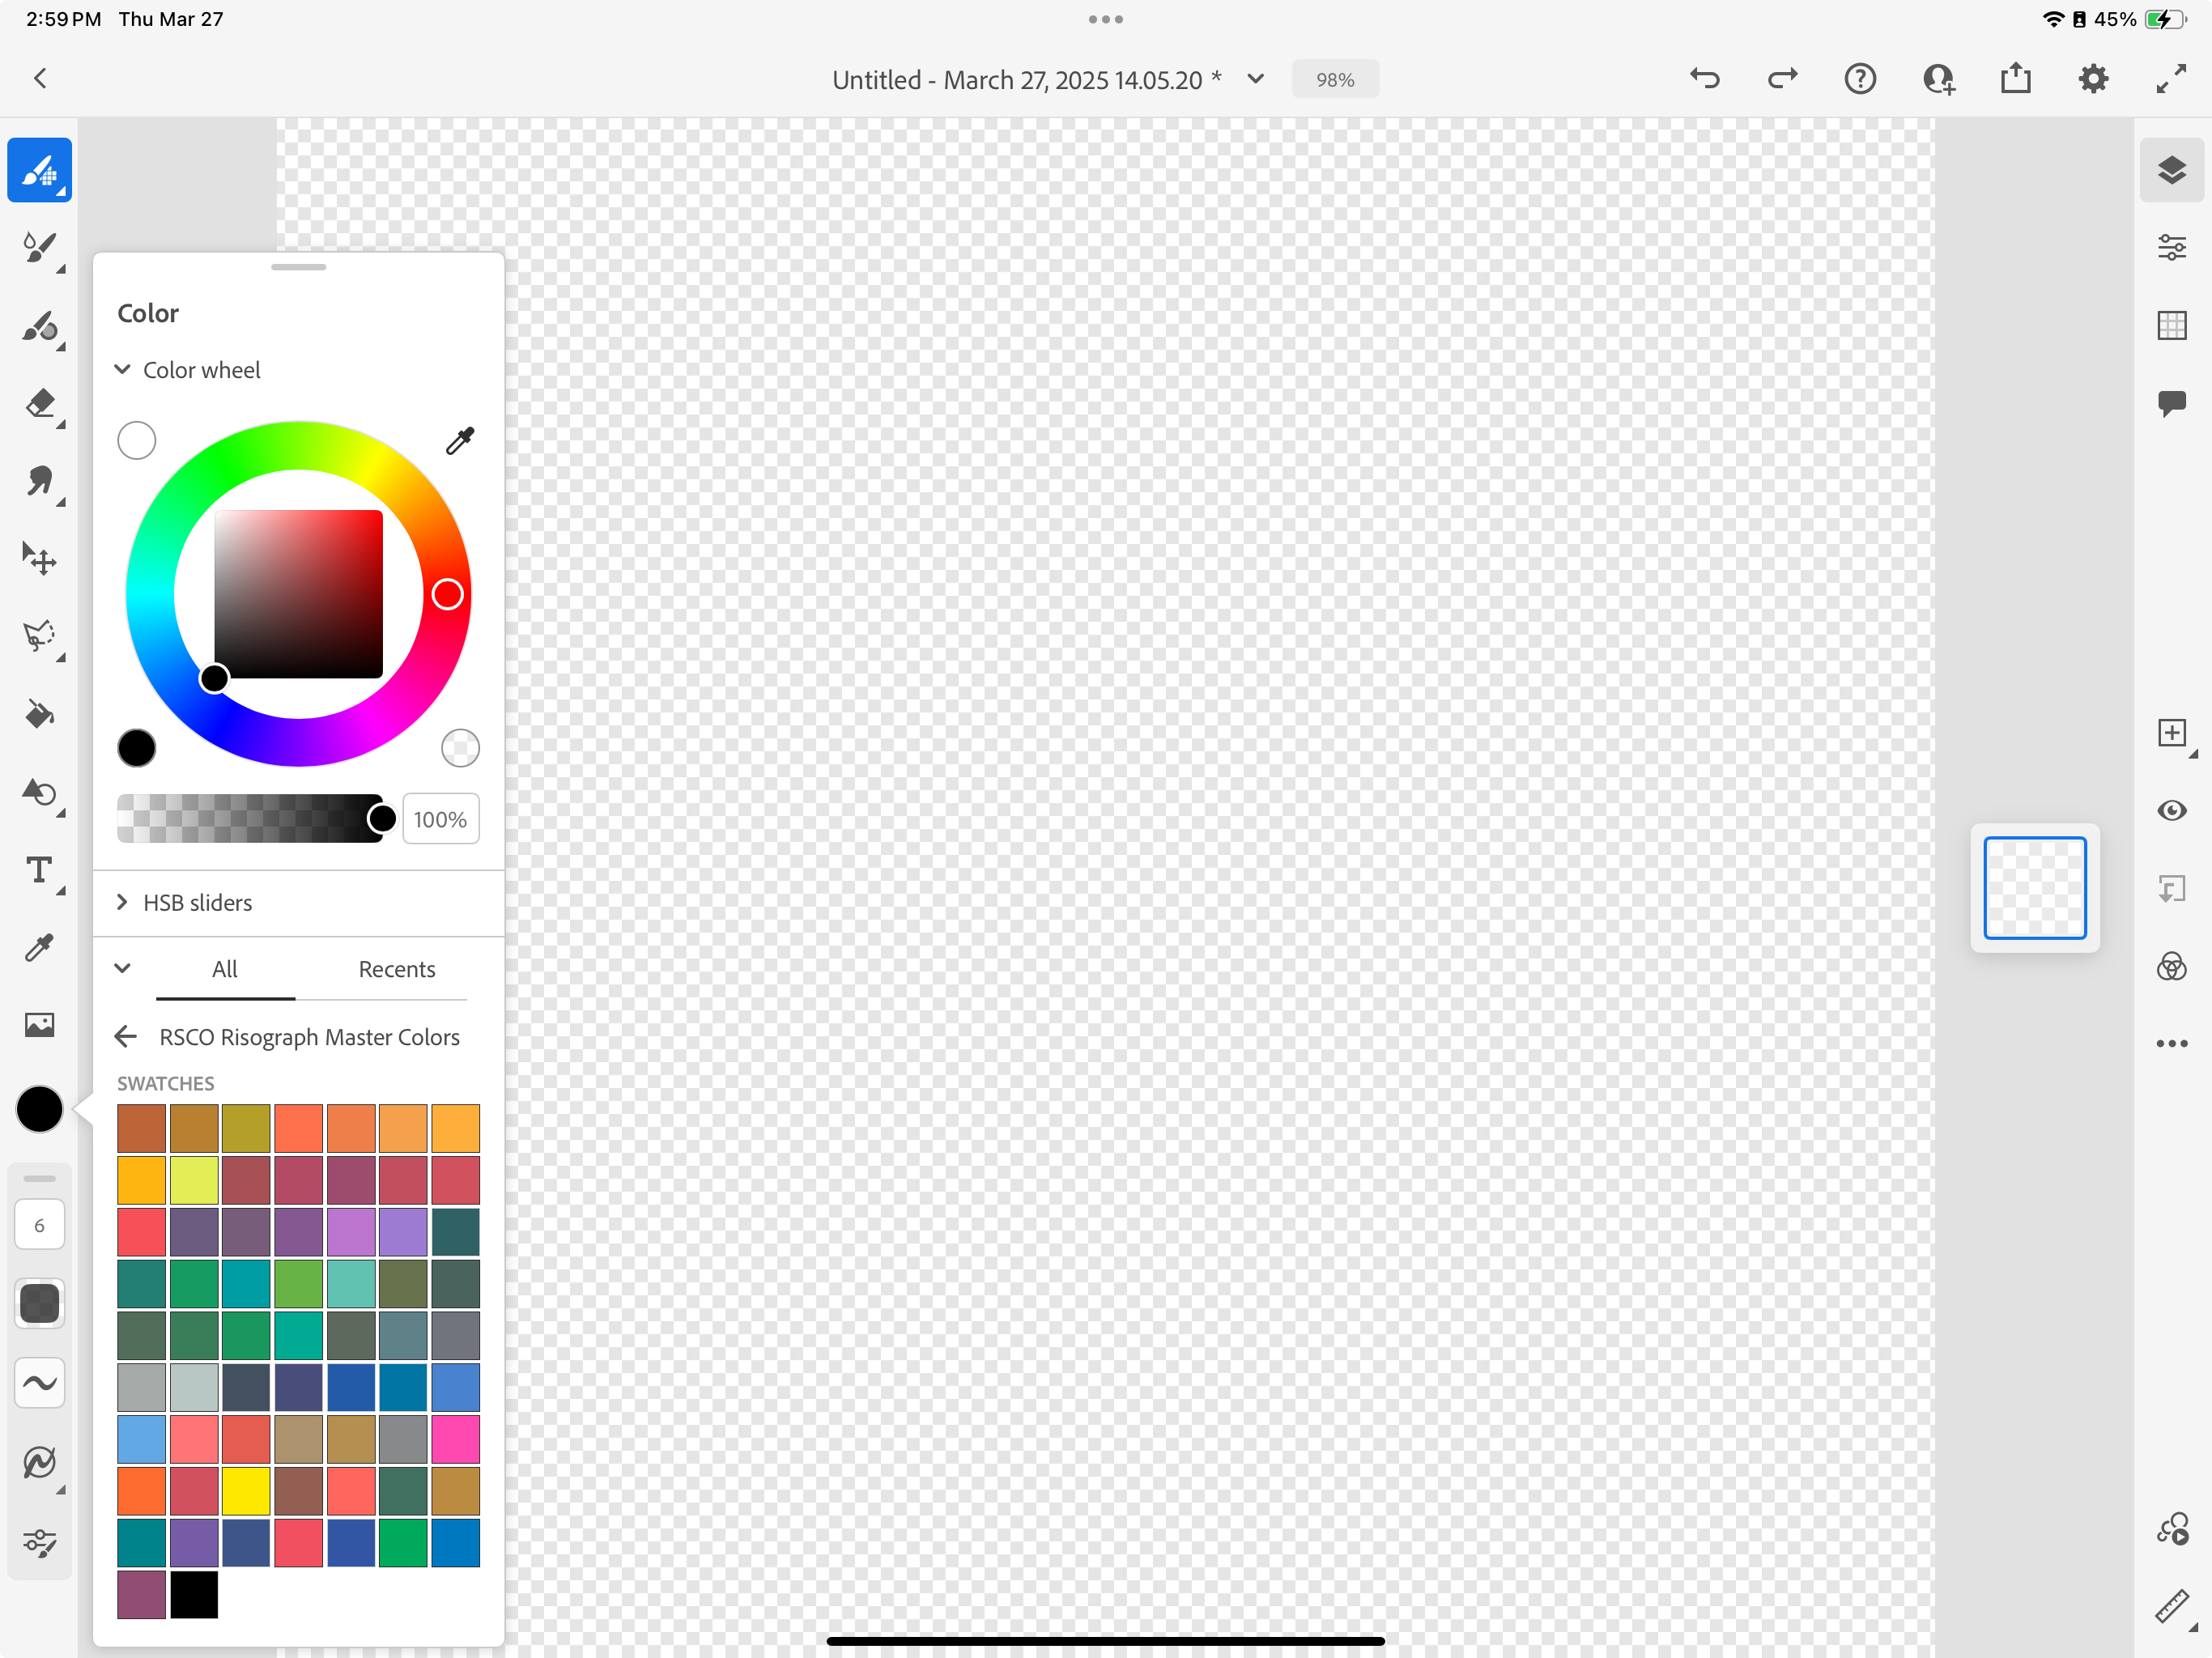Toggle layer visibility eye icon
Image resolution: width=2212 pixels, height=1658 pixels.
[x=2172, y=810]
